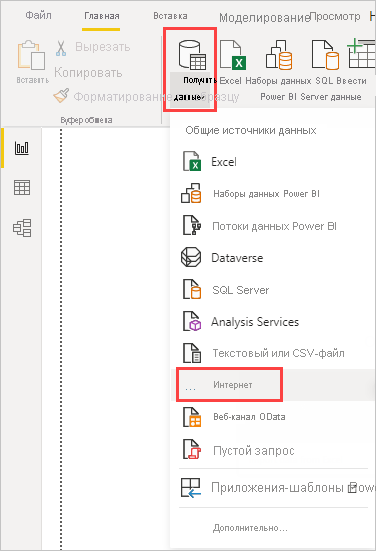Click the Power BI datasets menu icon
376x551 pixels.
tap(191, 193)
